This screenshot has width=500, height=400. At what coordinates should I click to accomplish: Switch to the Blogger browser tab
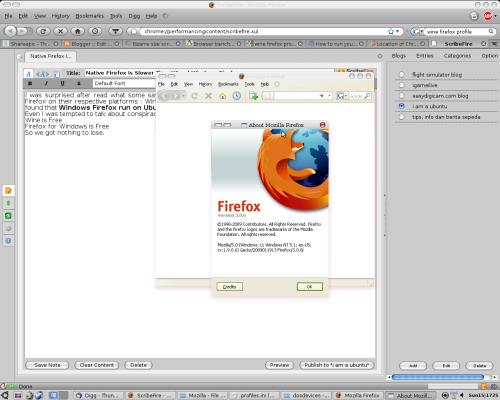pyautogui.click(x=91, y=44)
